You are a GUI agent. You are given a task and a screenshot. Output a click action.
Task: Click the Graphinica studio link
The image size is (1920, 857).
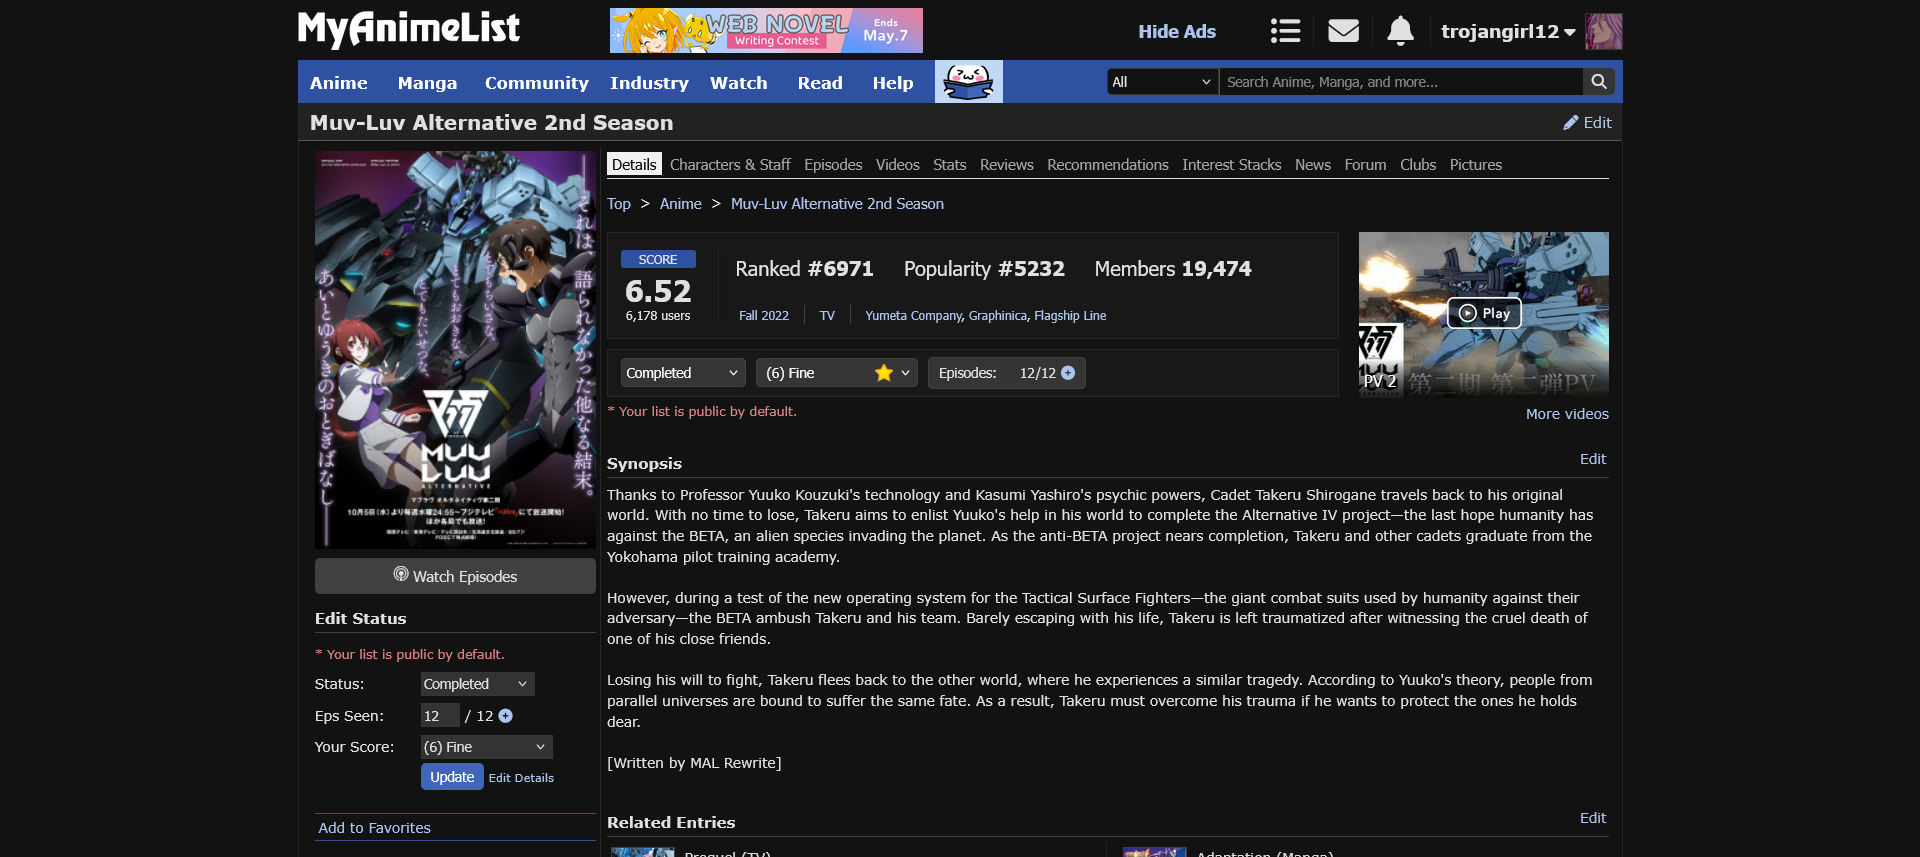[x=997, y=315]
